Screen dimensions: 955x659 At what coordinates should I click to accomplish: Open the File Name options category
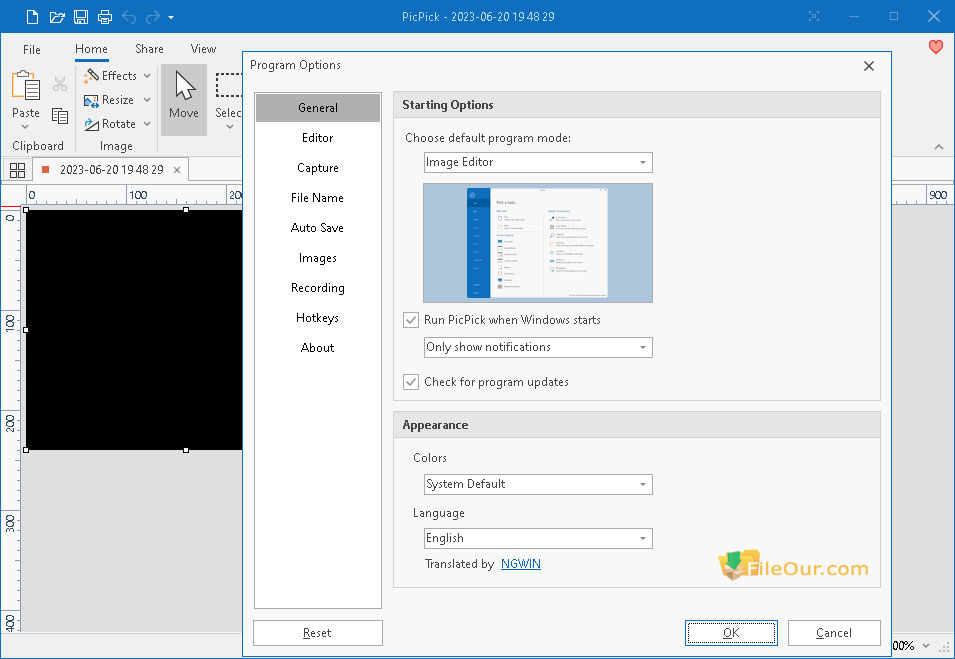pyautogui.click(x=318, y=197)
